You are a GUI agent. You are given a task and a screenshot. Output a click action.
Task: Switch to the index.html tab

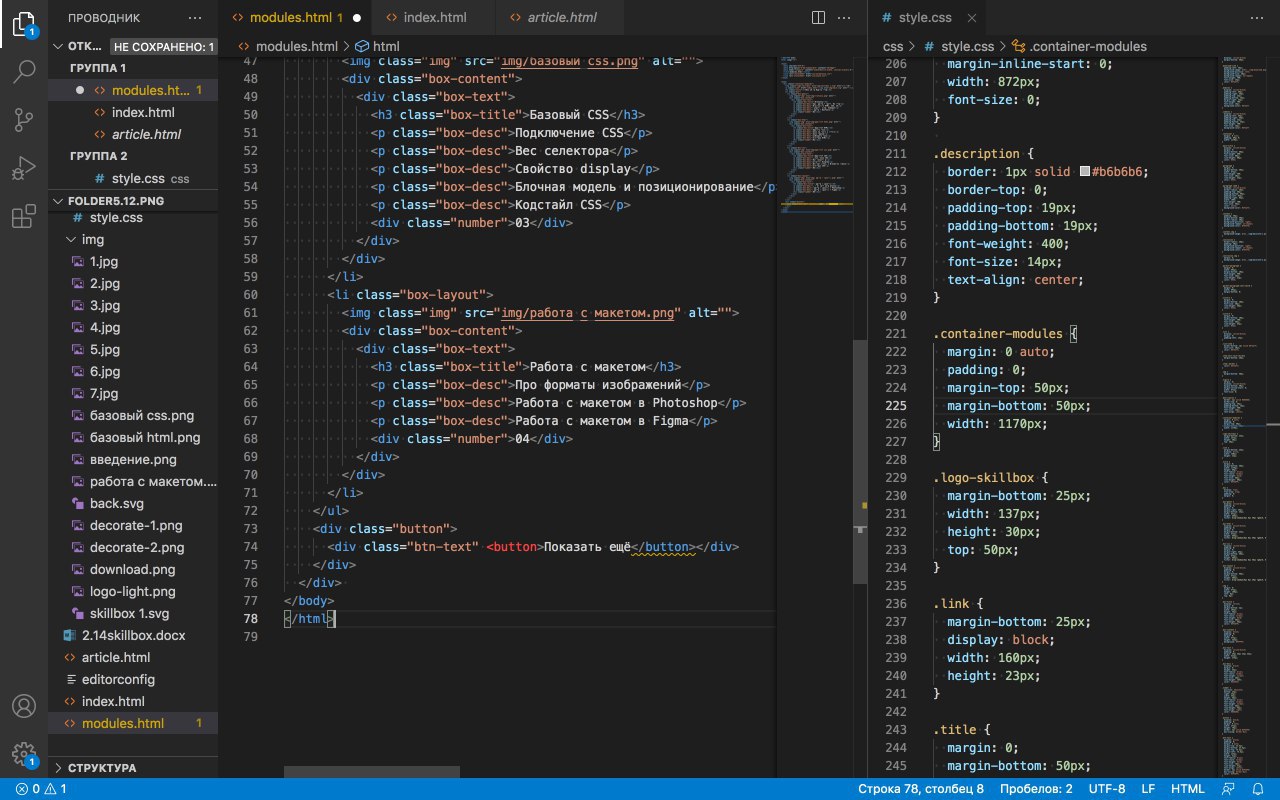(435, 17)
